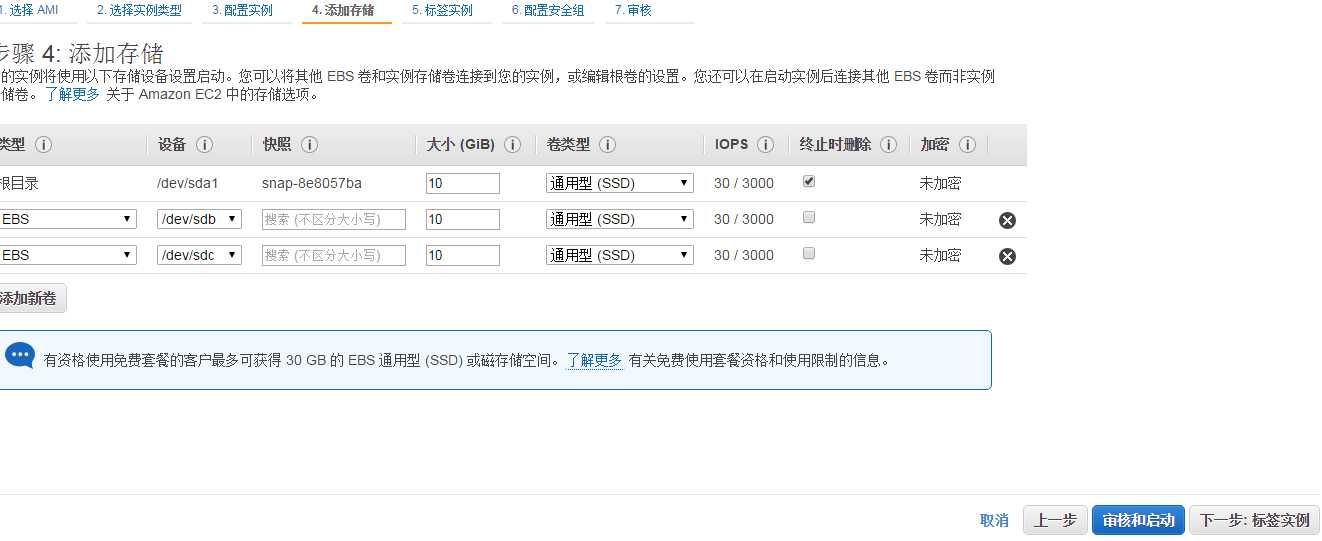The image size is (1322, 541).
Task: Click info icon next to 加密 header
Action: pyautogui.click(x=966, y=145)
